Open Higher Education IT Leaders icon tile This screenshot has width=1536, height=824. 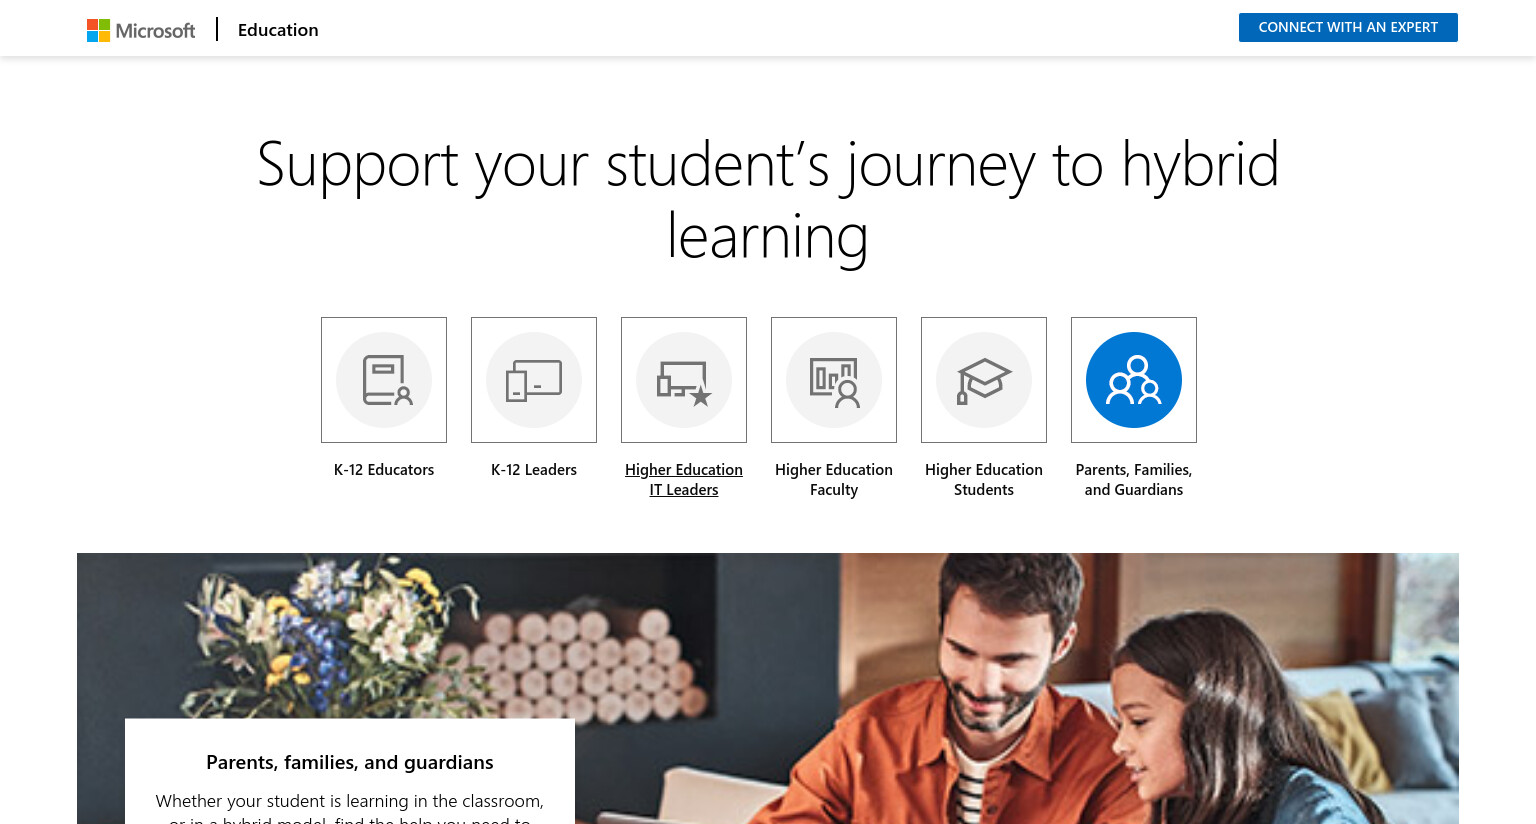coord(684,380)
